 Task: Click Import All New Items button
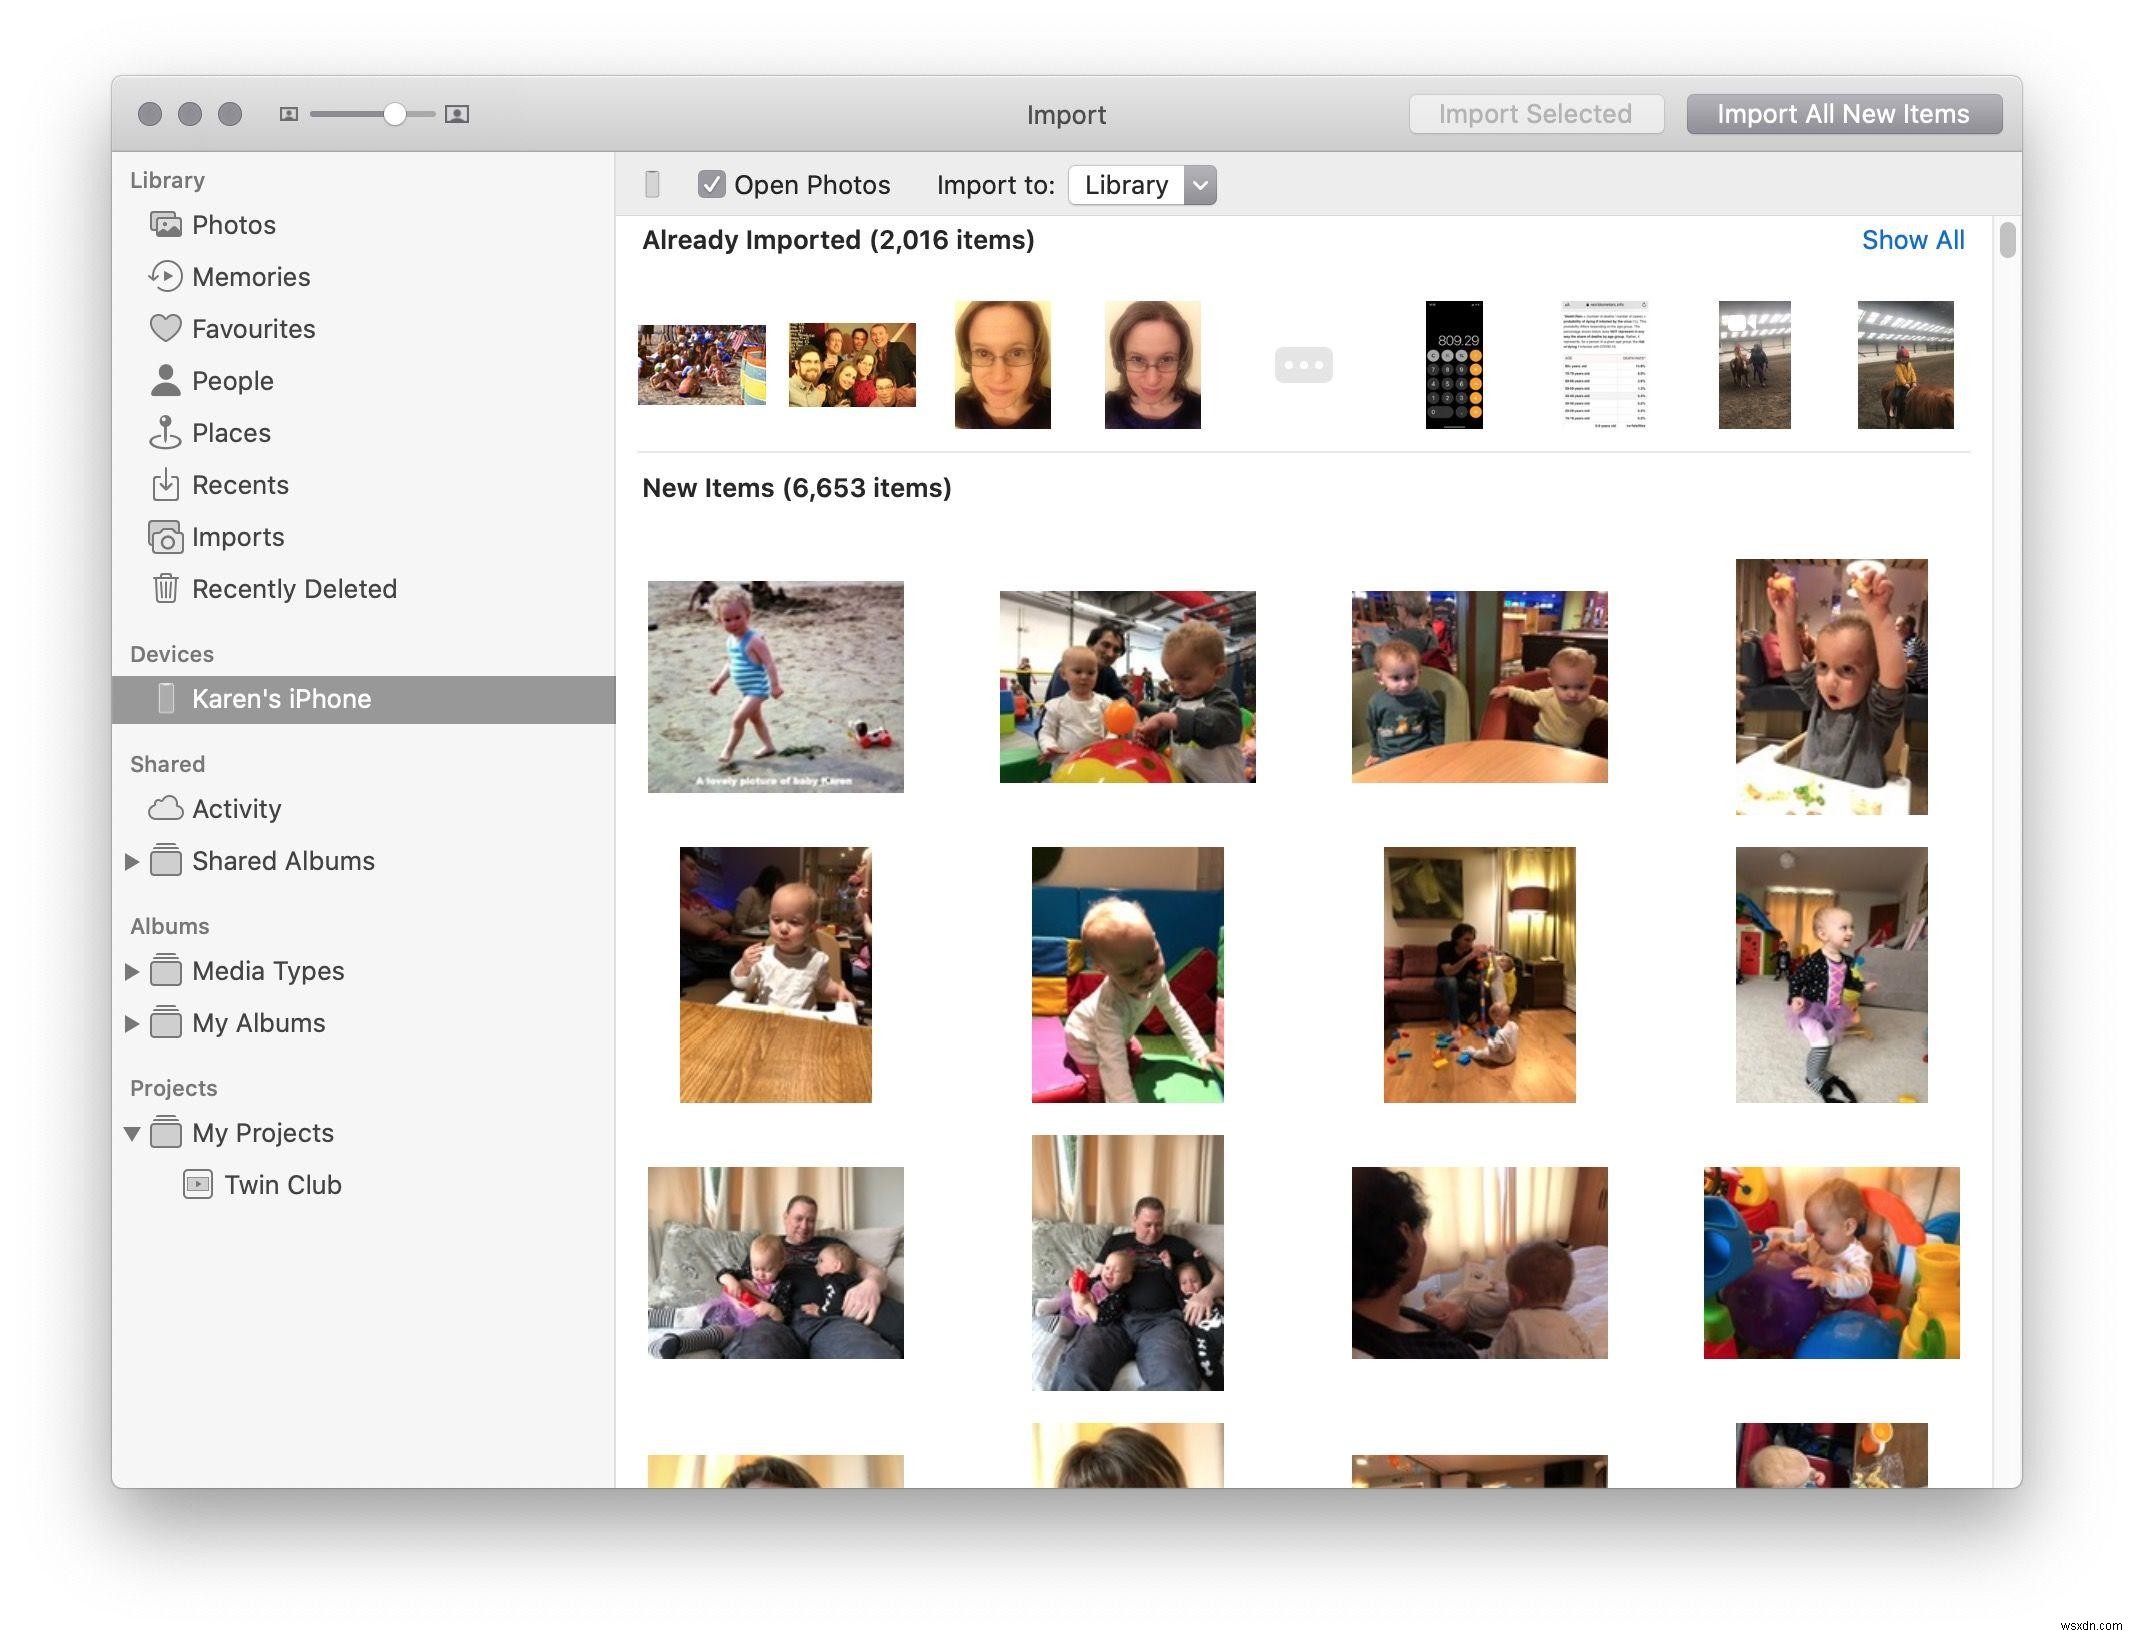coord(1844,112)
